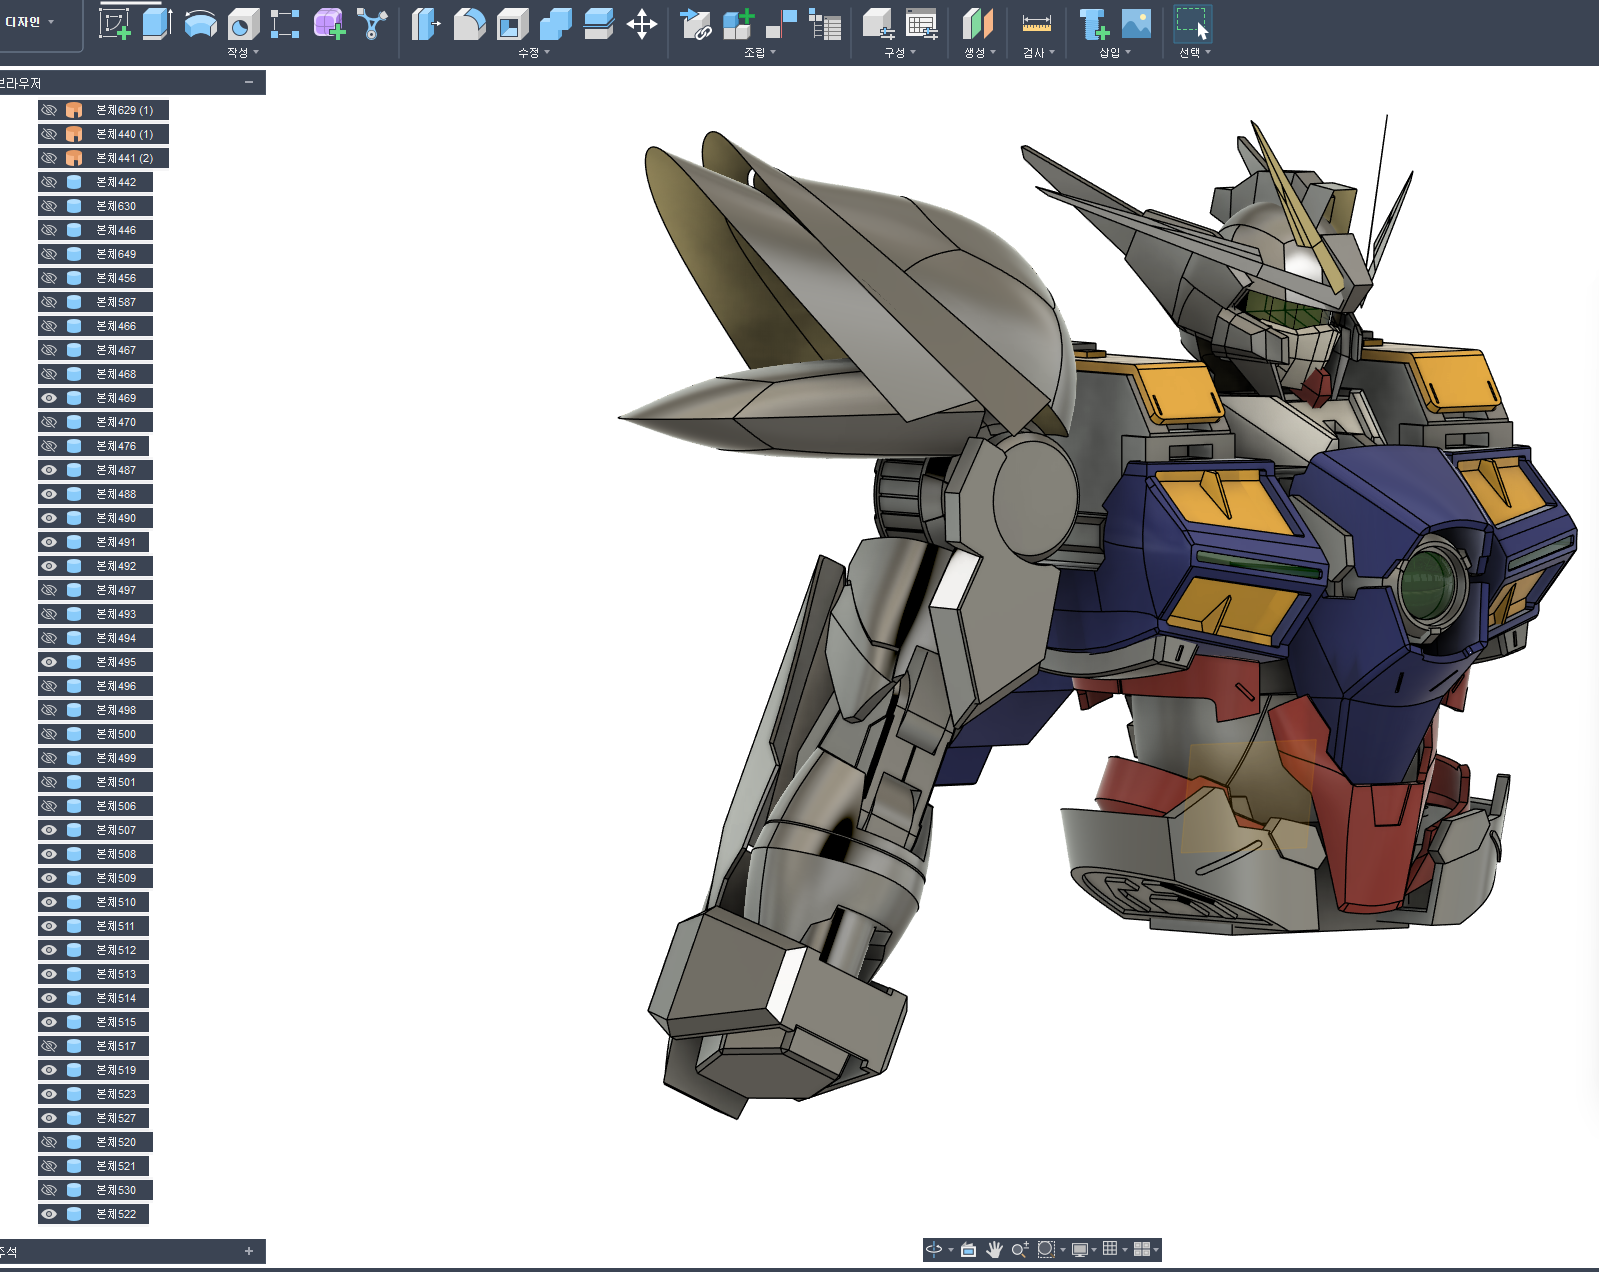Toggle visibility of body 본체522
Image resolution: width=1599 pixels, height=1272 pixels.
[49, 1214]
